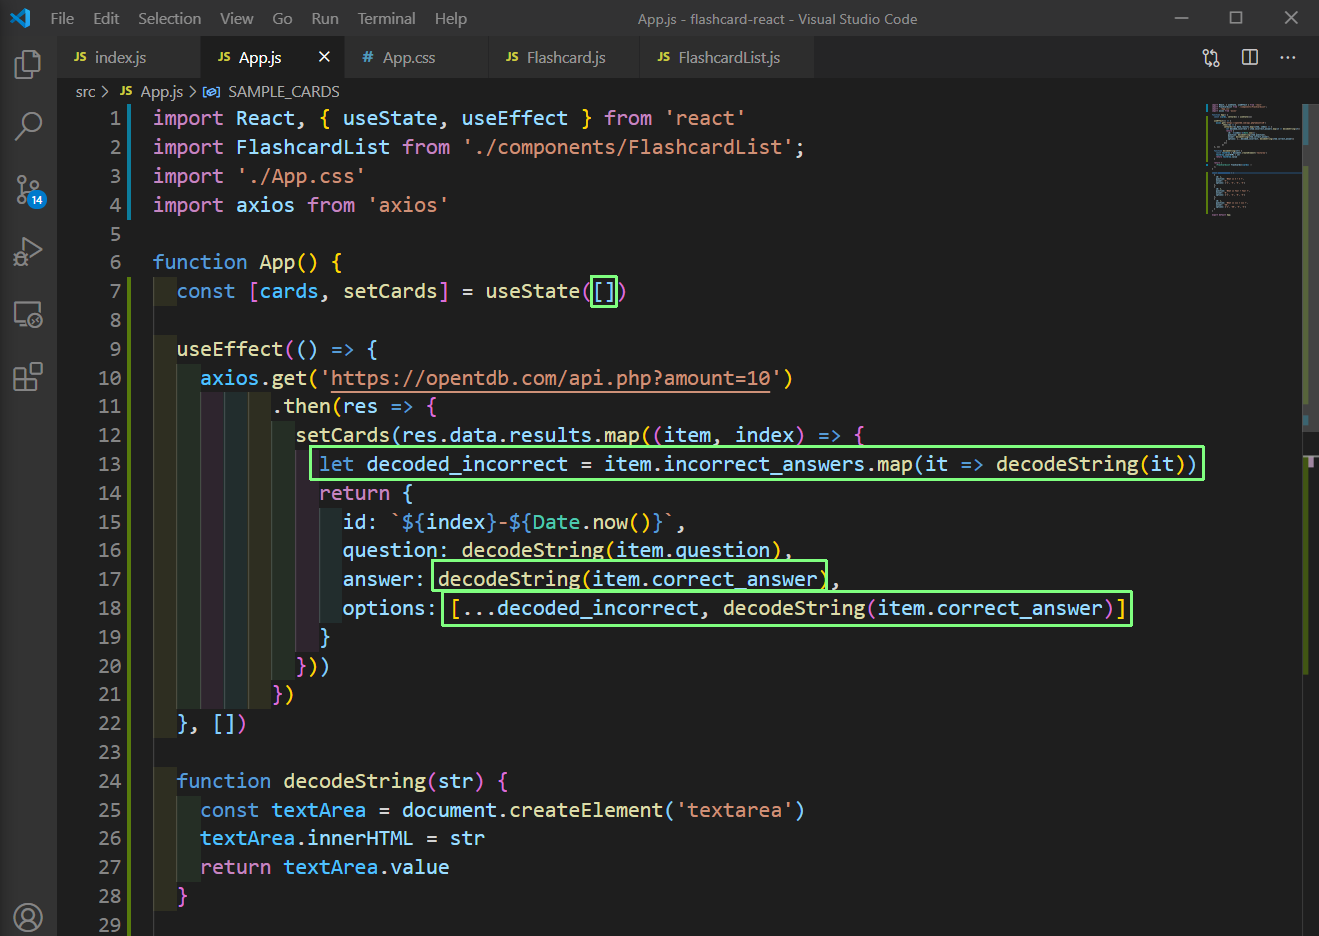The width and height of the screenshot is (1319, 936).
Task: Open the View menu
Action: click(x=237, y=18)
